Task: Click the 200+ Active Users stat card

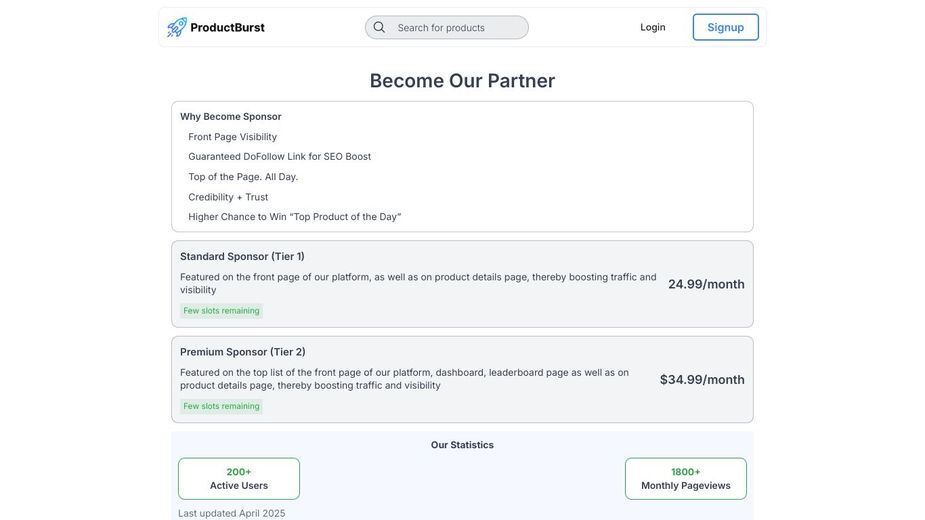Action: tap(239, 479)
